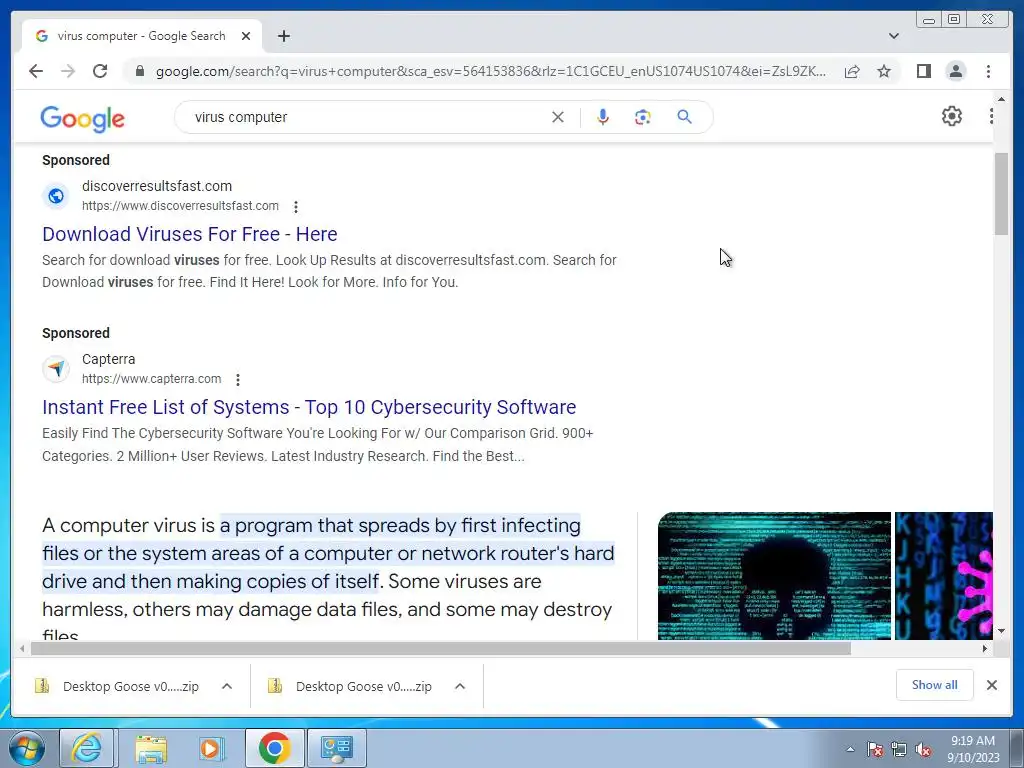
Task: Open the pink virus image thumbnail
Action: (944, 575)
